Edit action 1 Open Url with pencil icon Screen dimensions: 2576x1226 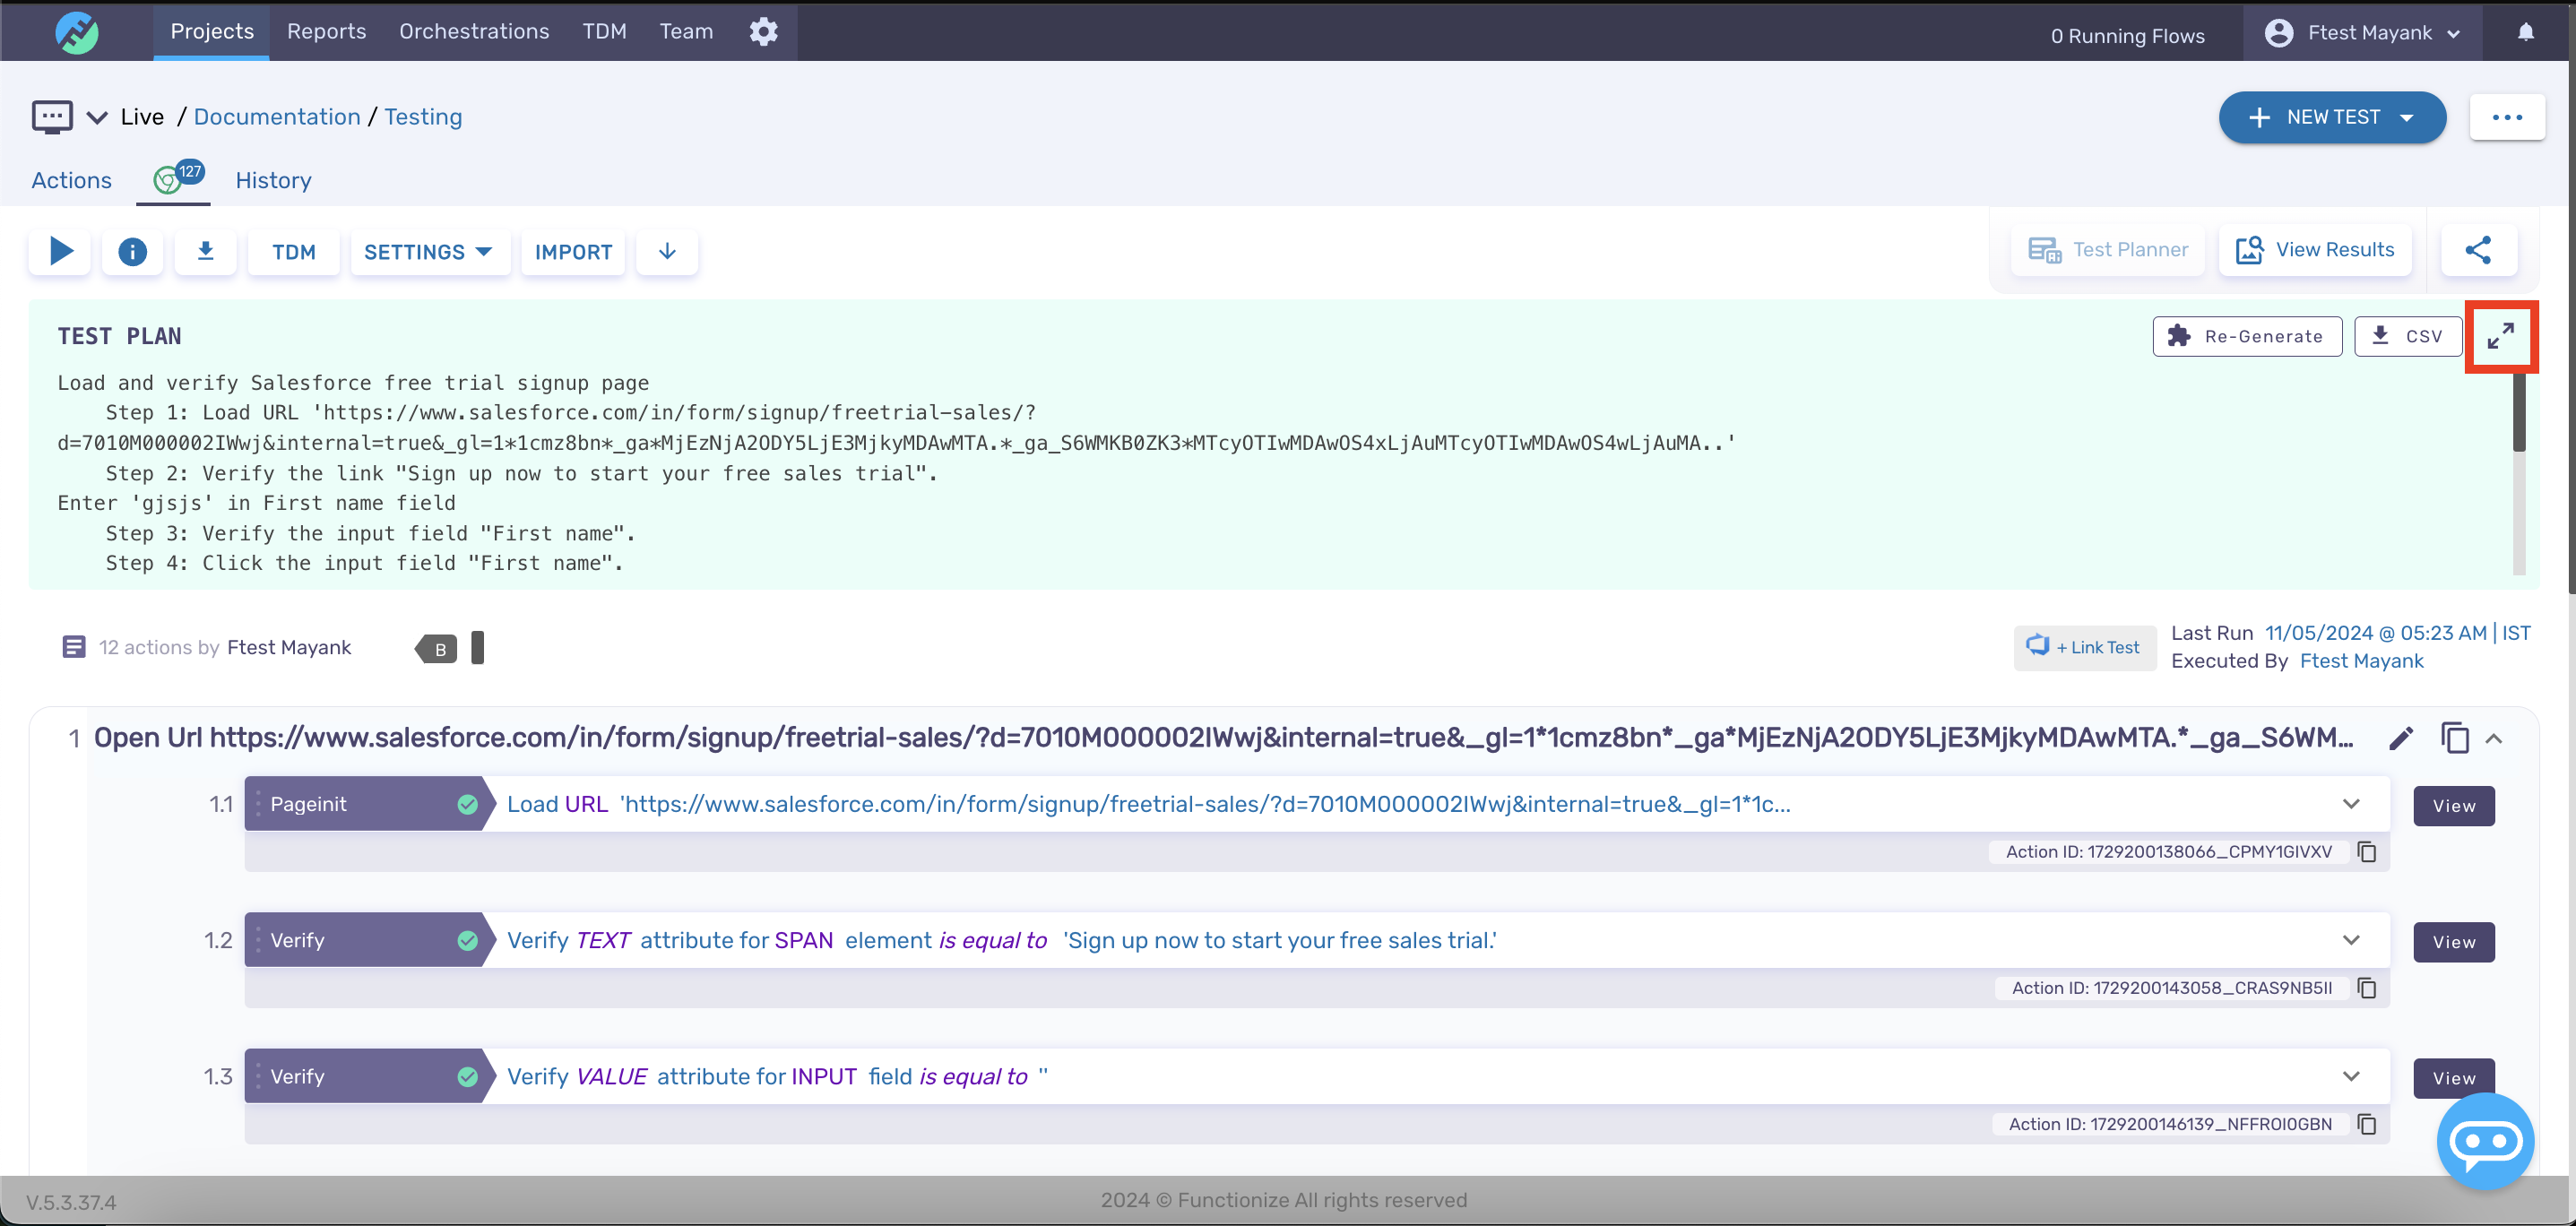[2401, 739]
